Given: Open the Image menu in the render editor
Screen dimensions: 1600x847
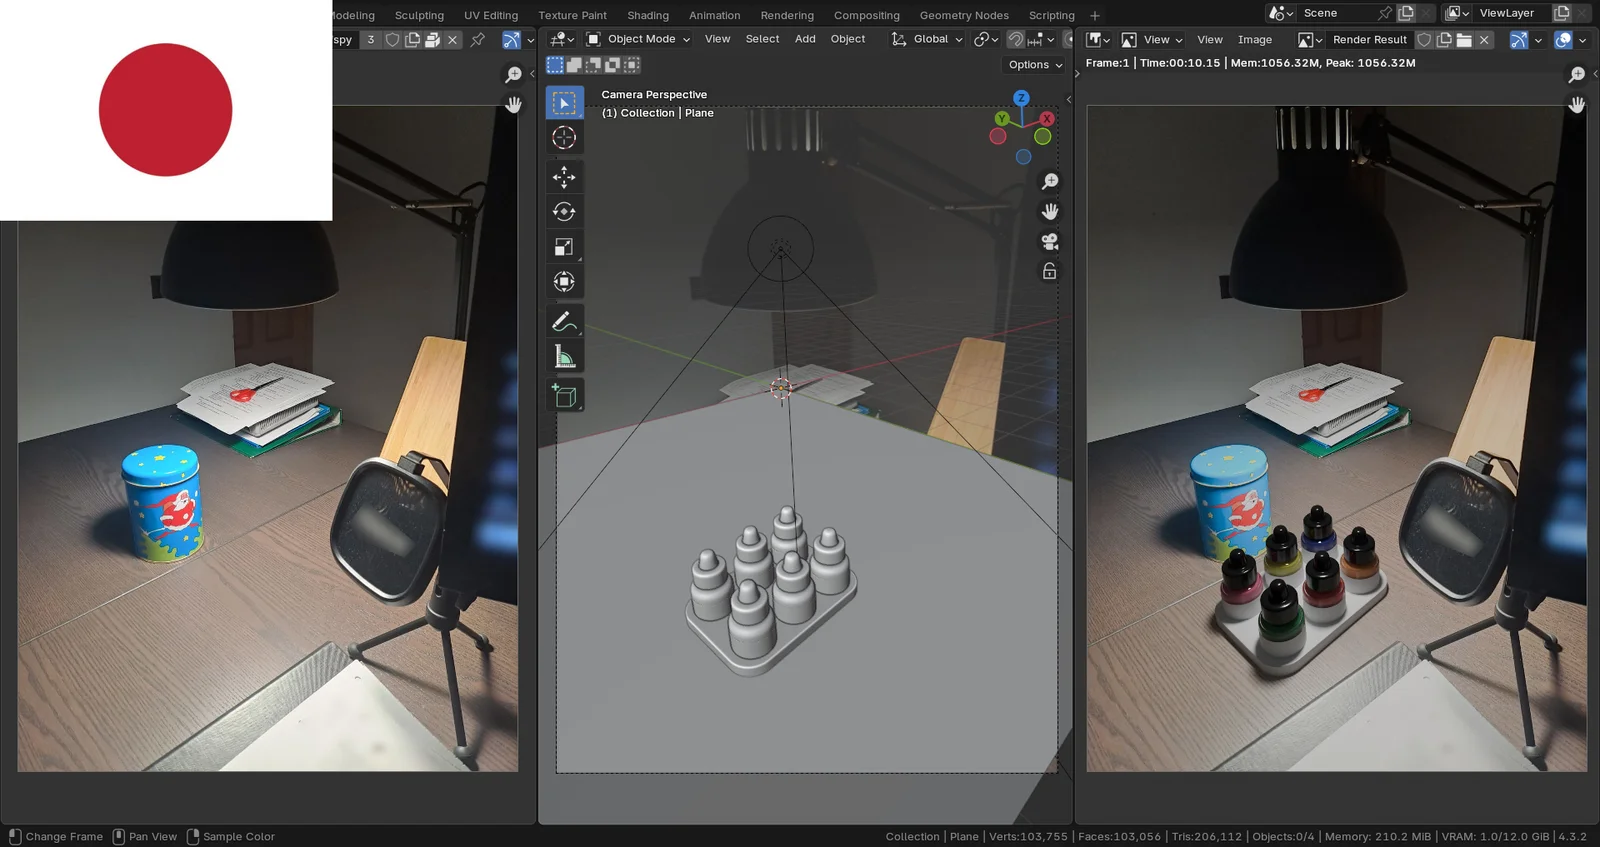Looking at the screenshot, I should pyautogui.click(x=1254, y=40).
